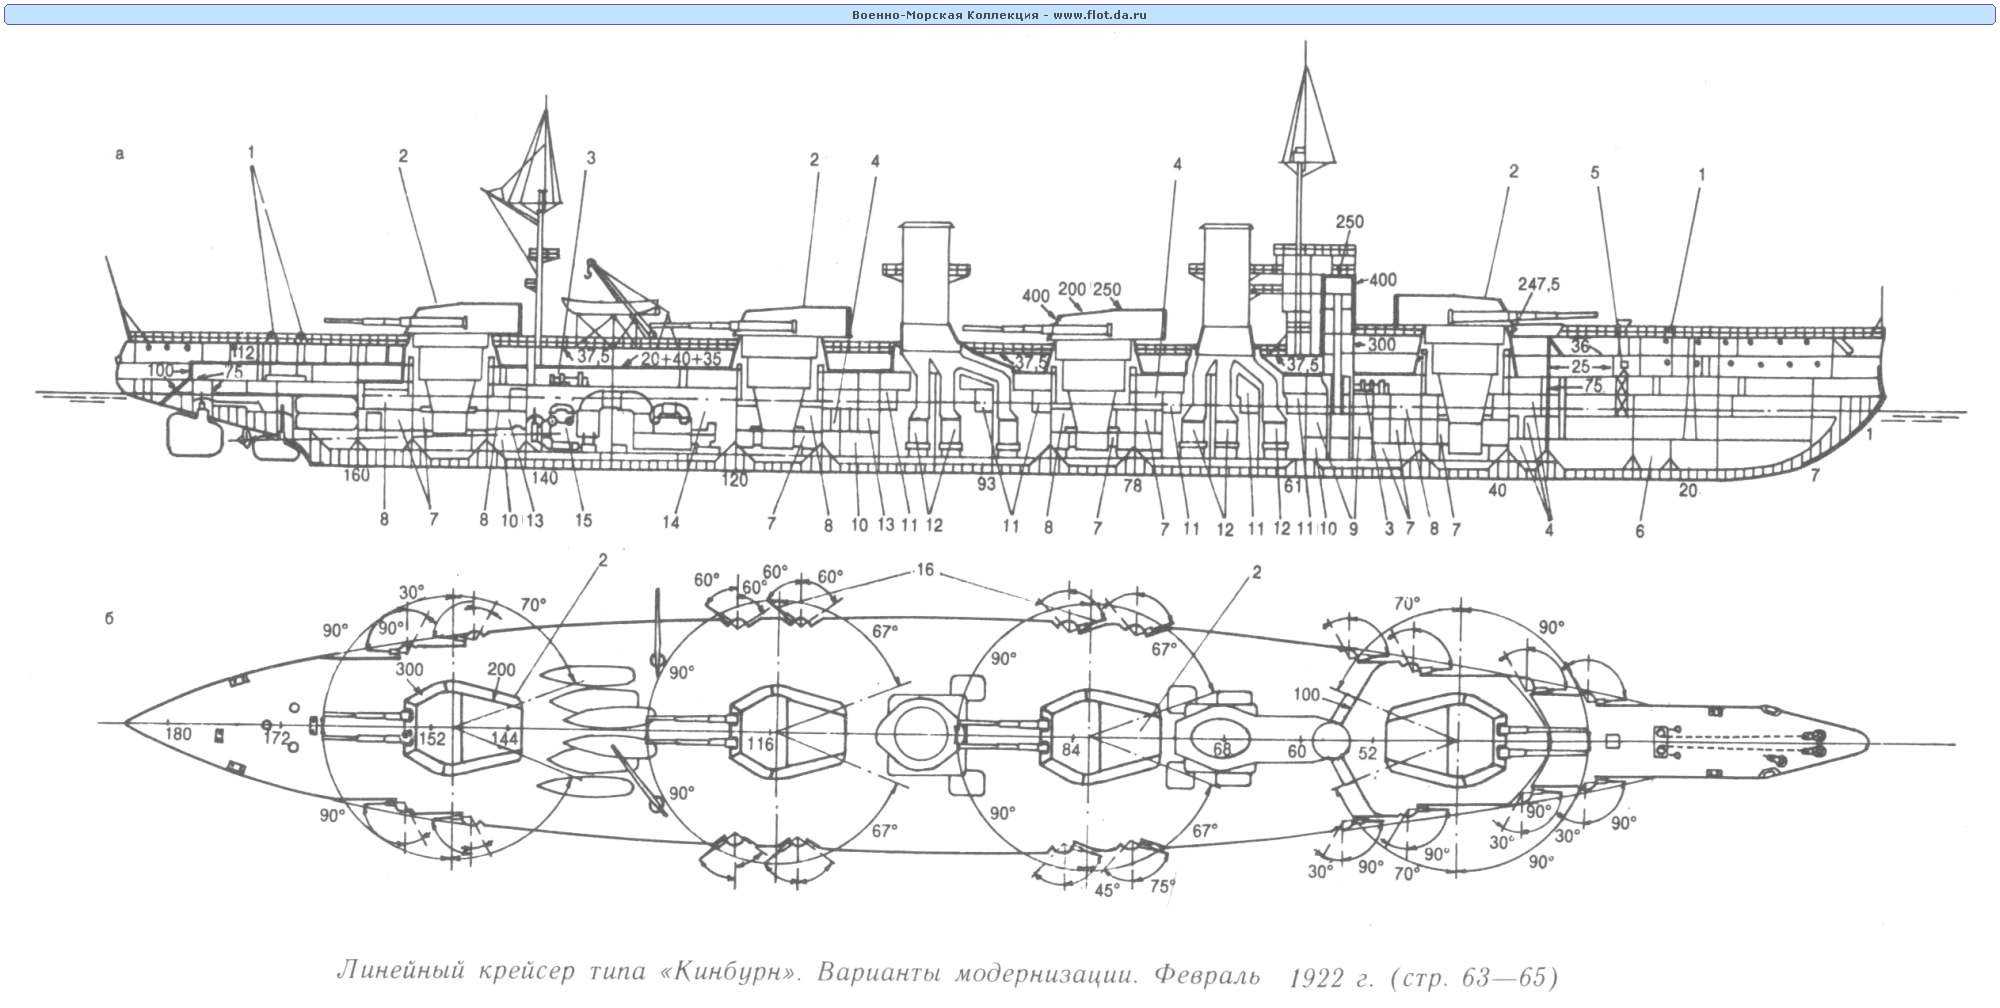Click the 45° angle label in plan view
Image resolution: width=2000 pixels, height=1008 pixels.
click(x=1106, y=888)
